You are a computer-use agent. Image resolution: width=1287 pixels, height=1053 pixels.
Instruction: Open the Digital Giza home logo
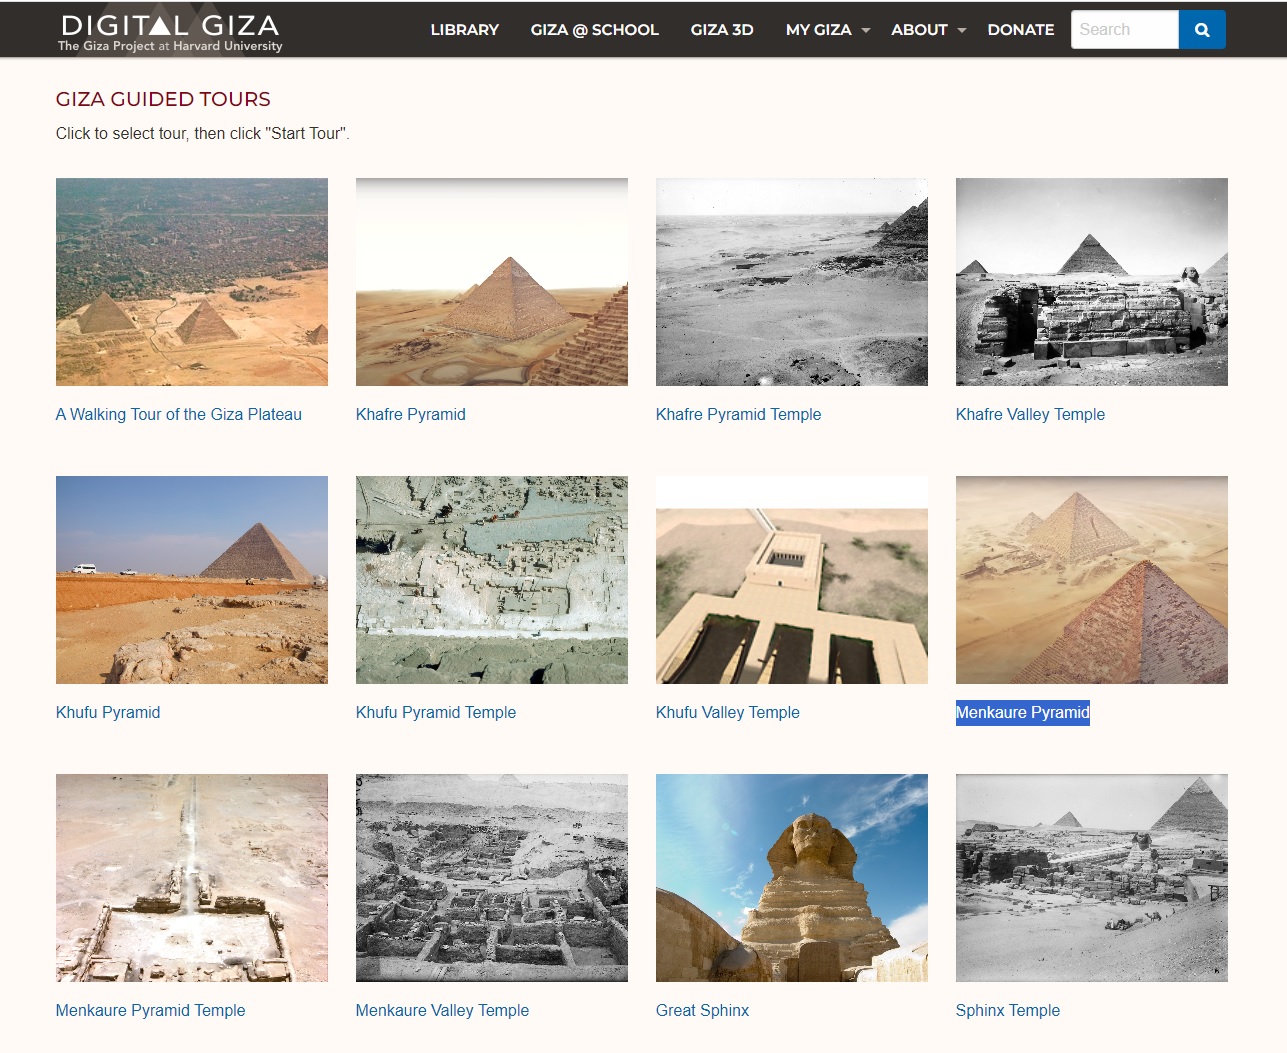pyautogui.click(x=170, y=32)
